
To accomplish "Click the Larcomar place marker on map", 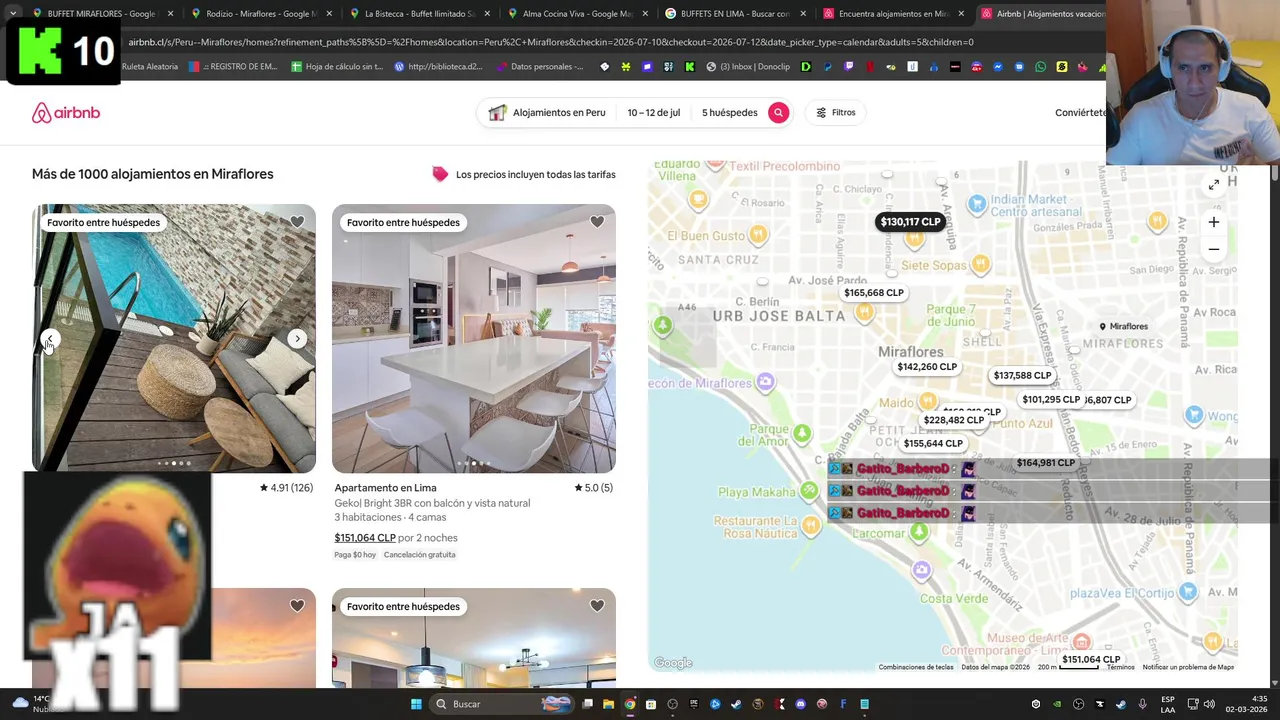I will pos(921,530).
